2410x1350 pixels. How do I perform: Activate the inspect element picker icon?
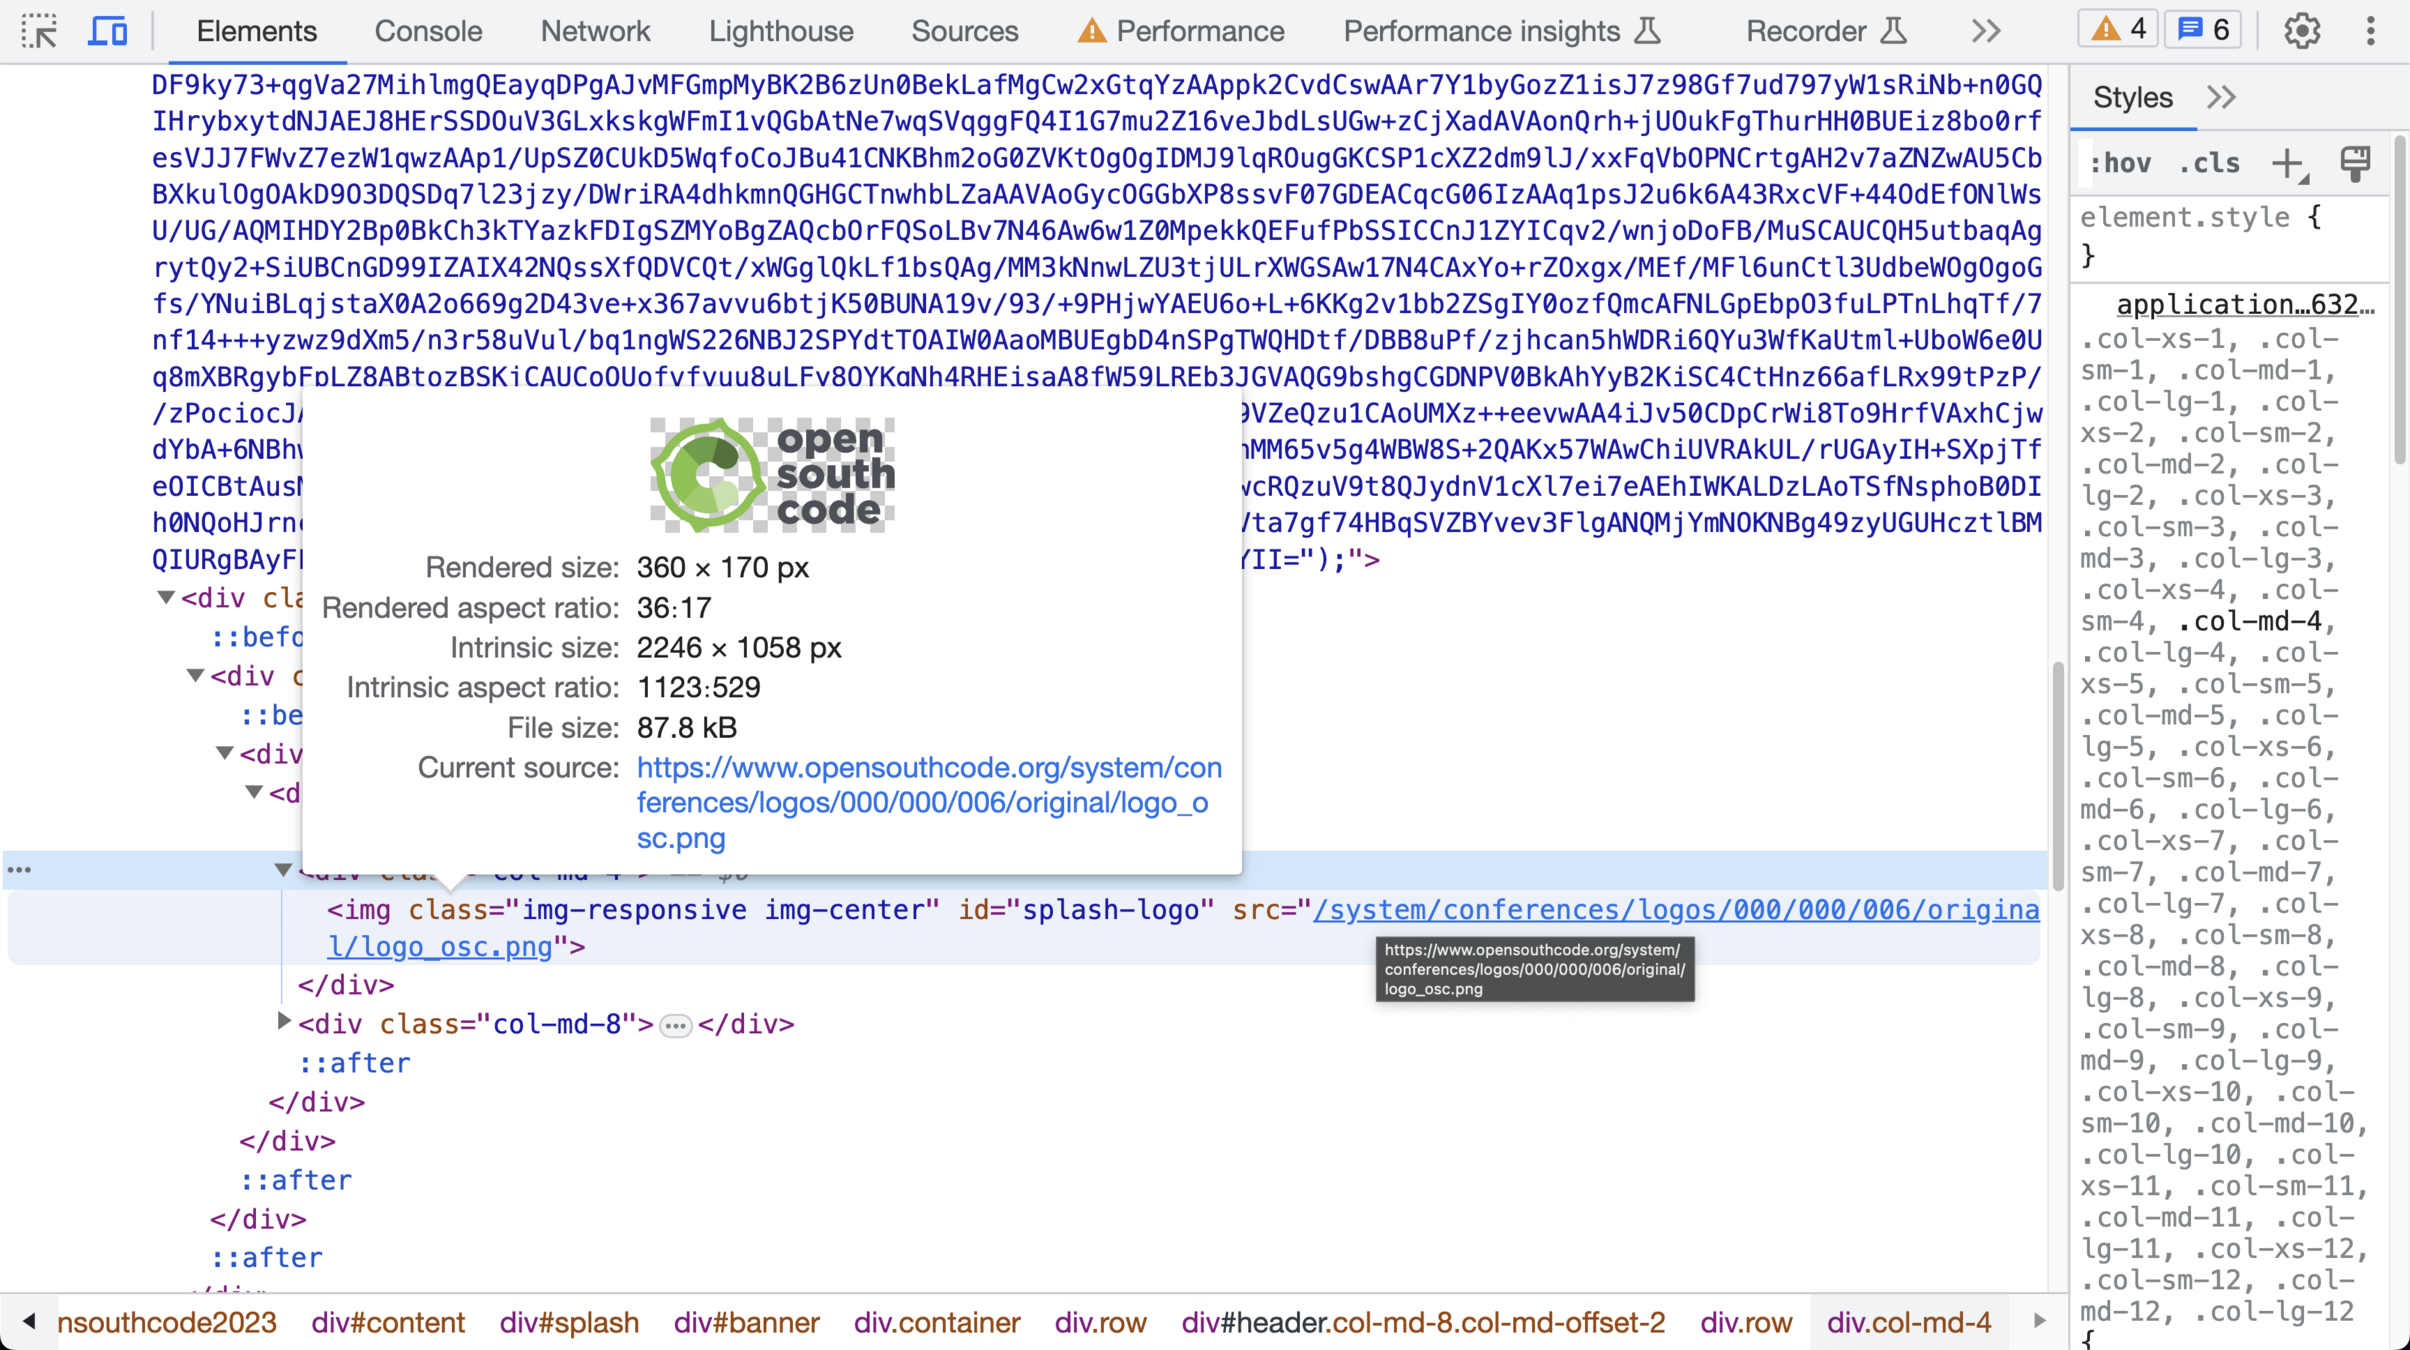(x=40, y=31)
